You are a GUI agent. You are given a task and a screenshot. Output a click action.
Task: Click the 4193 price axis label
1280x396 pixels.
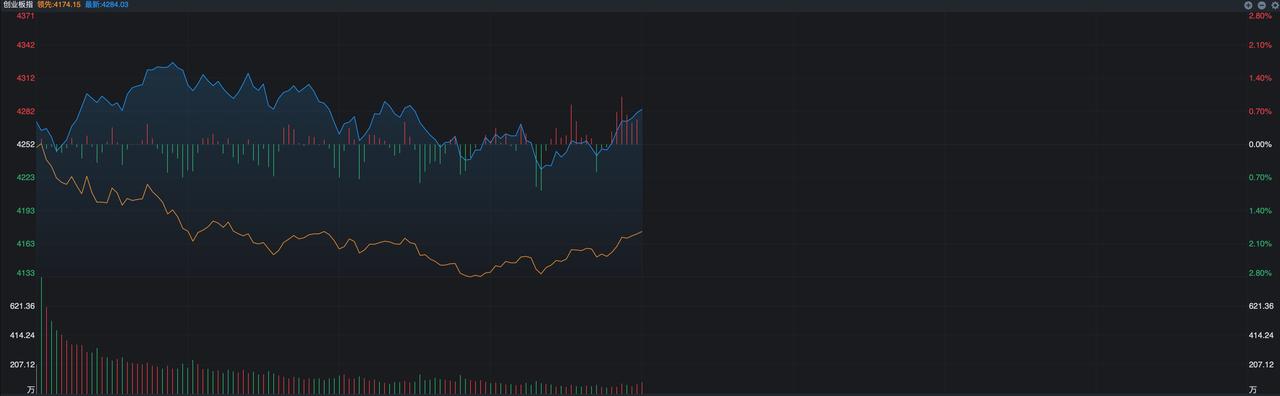[x=26, y=211]
